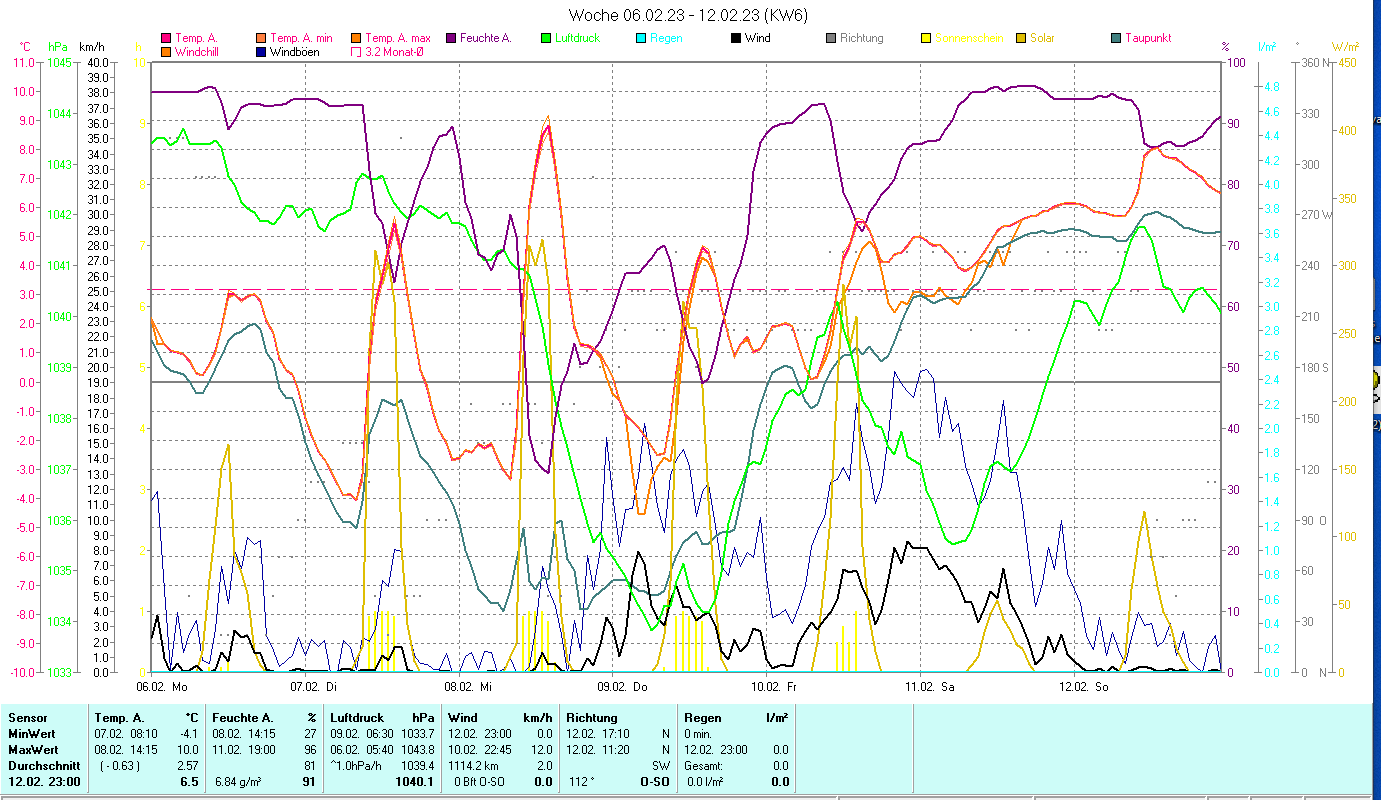1381x800 pixels.
Task: Click the bold "12.02. 23:00" row label
Action: [45, 782]
